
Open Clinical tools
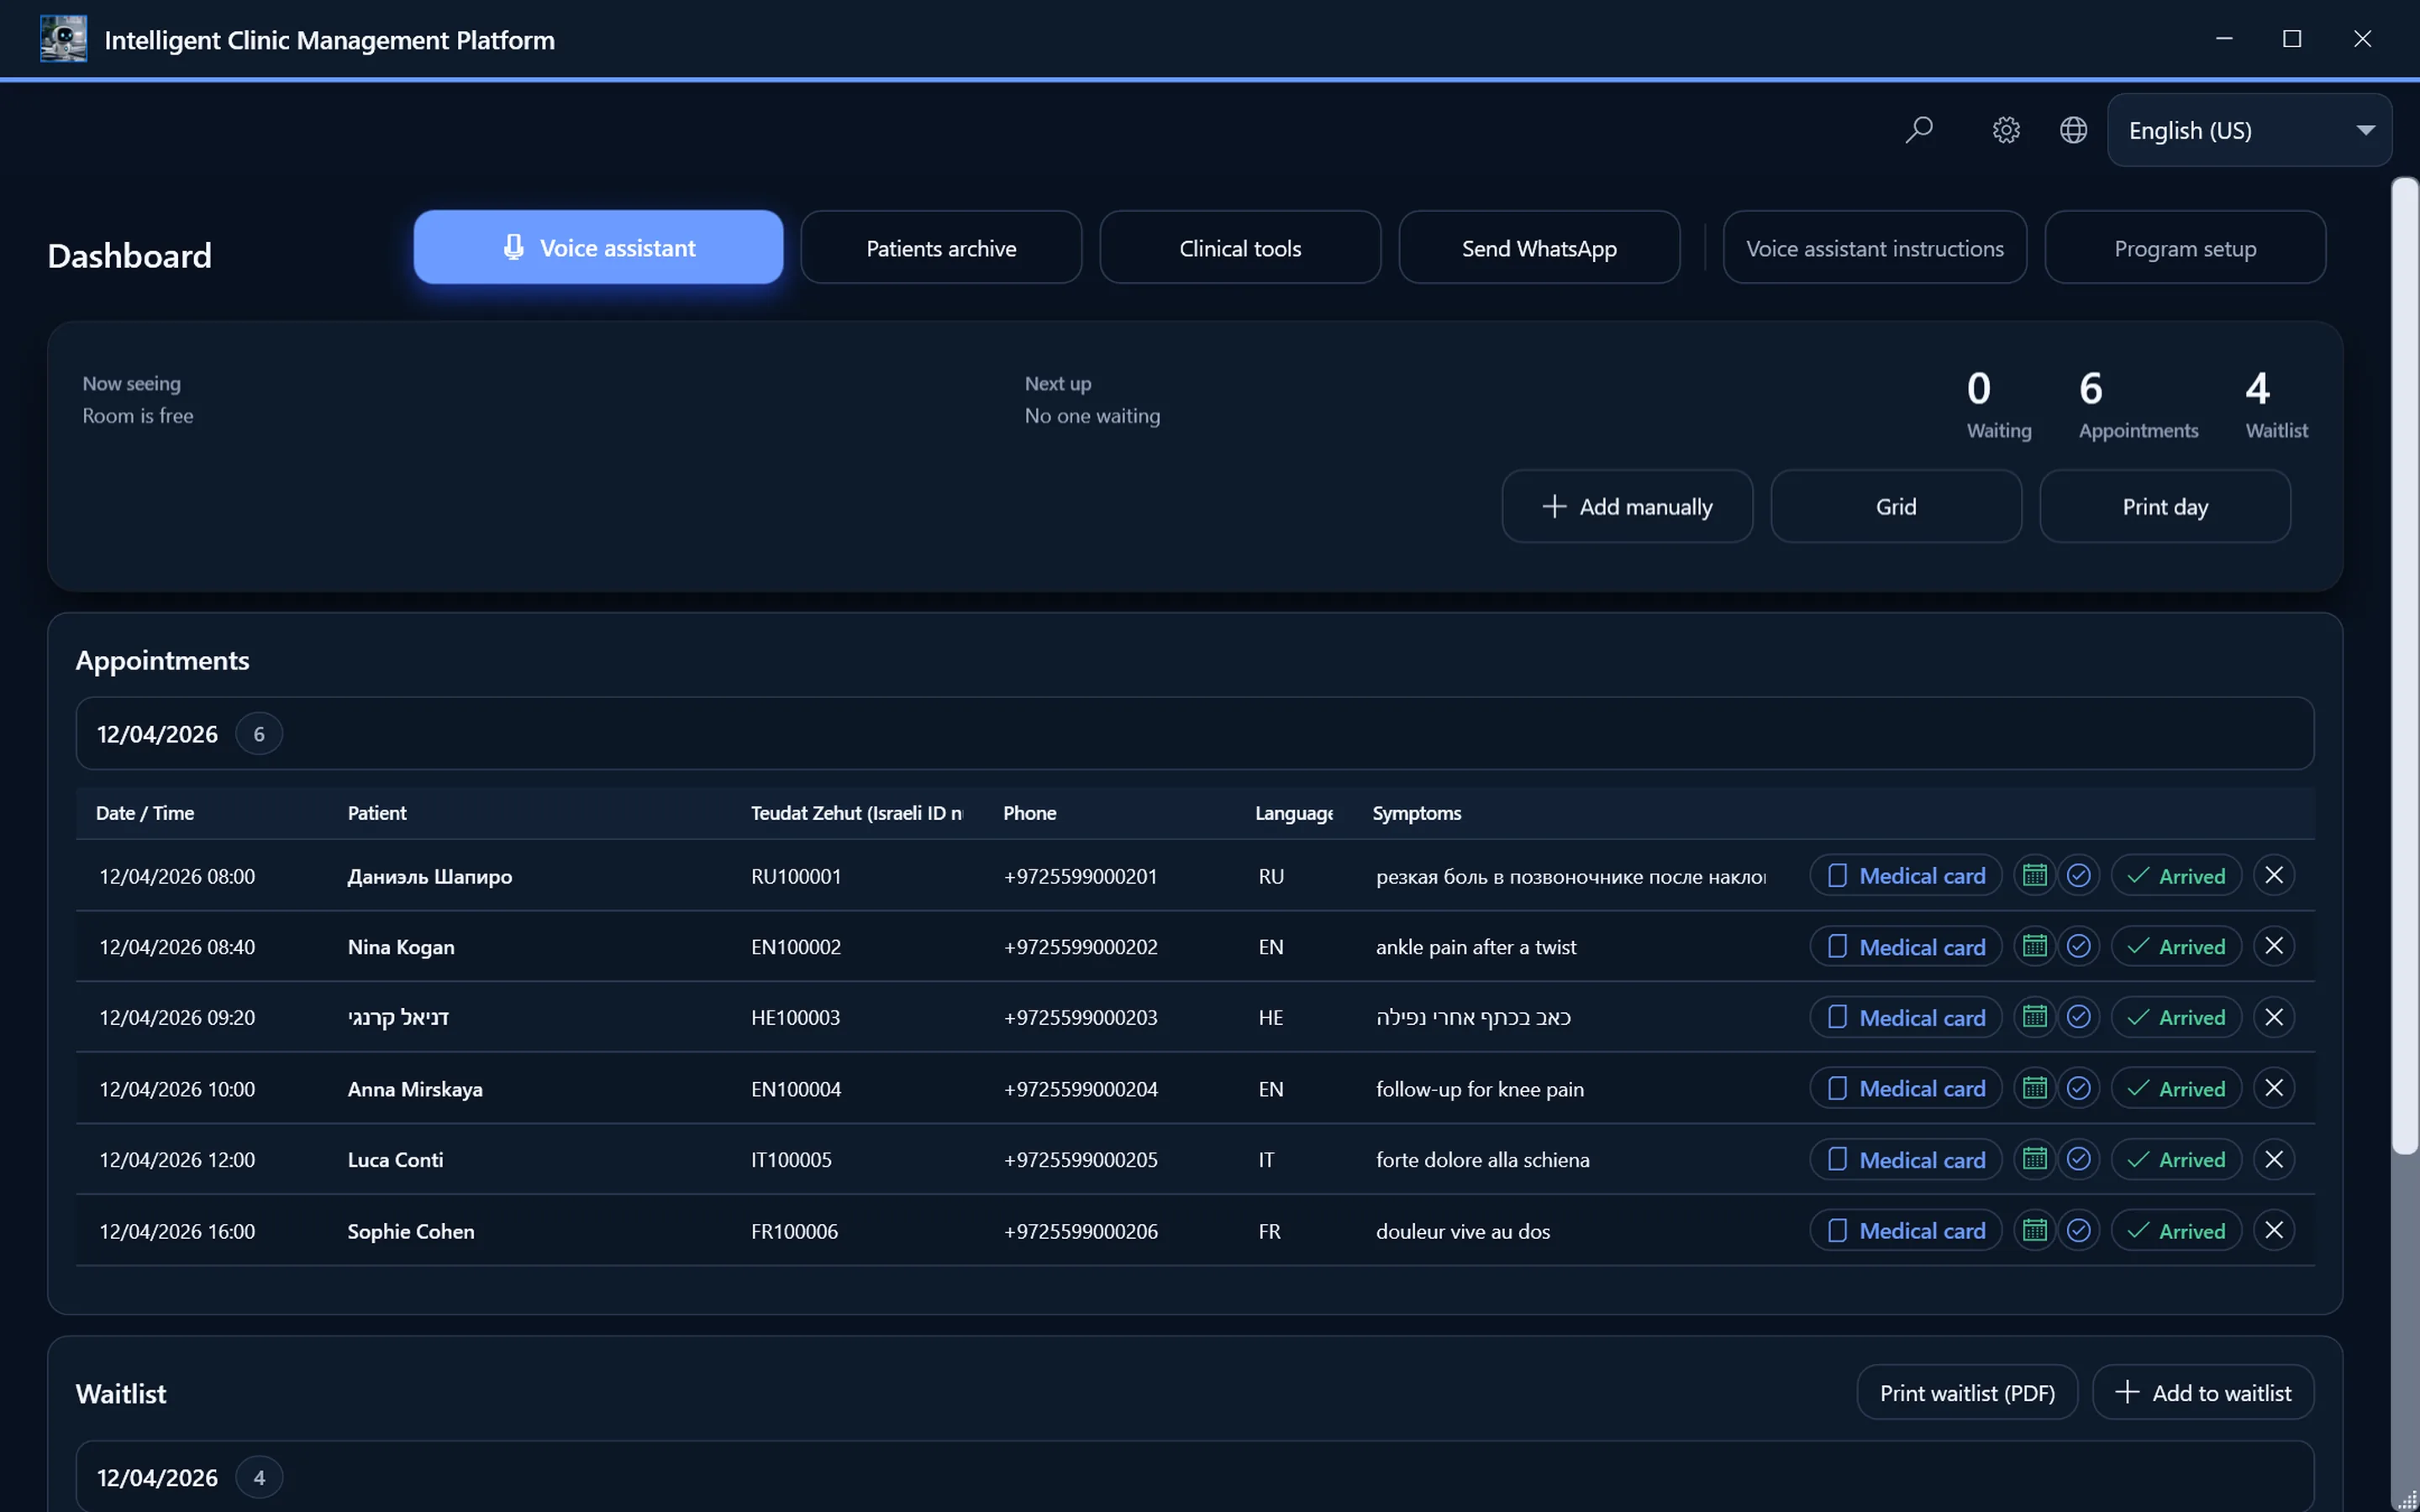(1240, 247)
